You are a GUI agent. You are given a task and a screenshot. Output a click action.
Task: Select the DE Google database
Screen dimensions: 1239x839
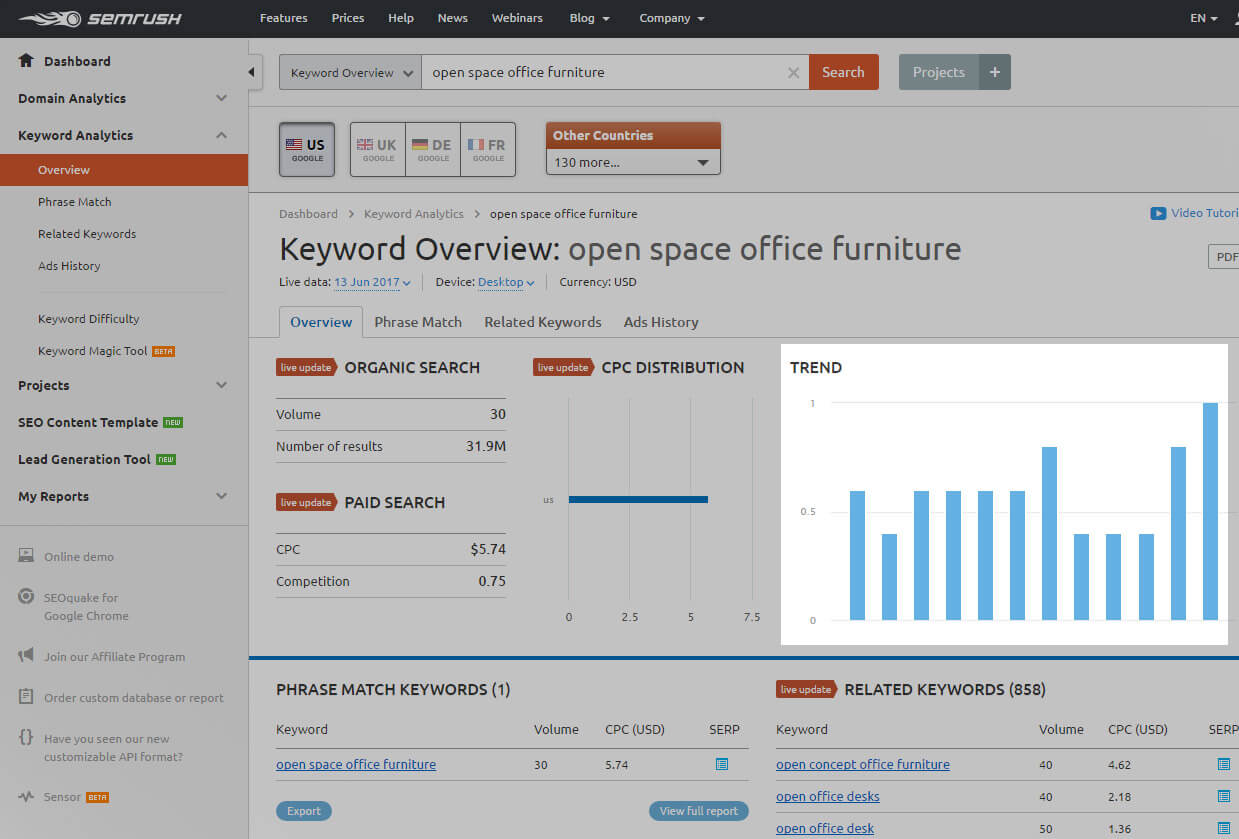click(433, 150)
